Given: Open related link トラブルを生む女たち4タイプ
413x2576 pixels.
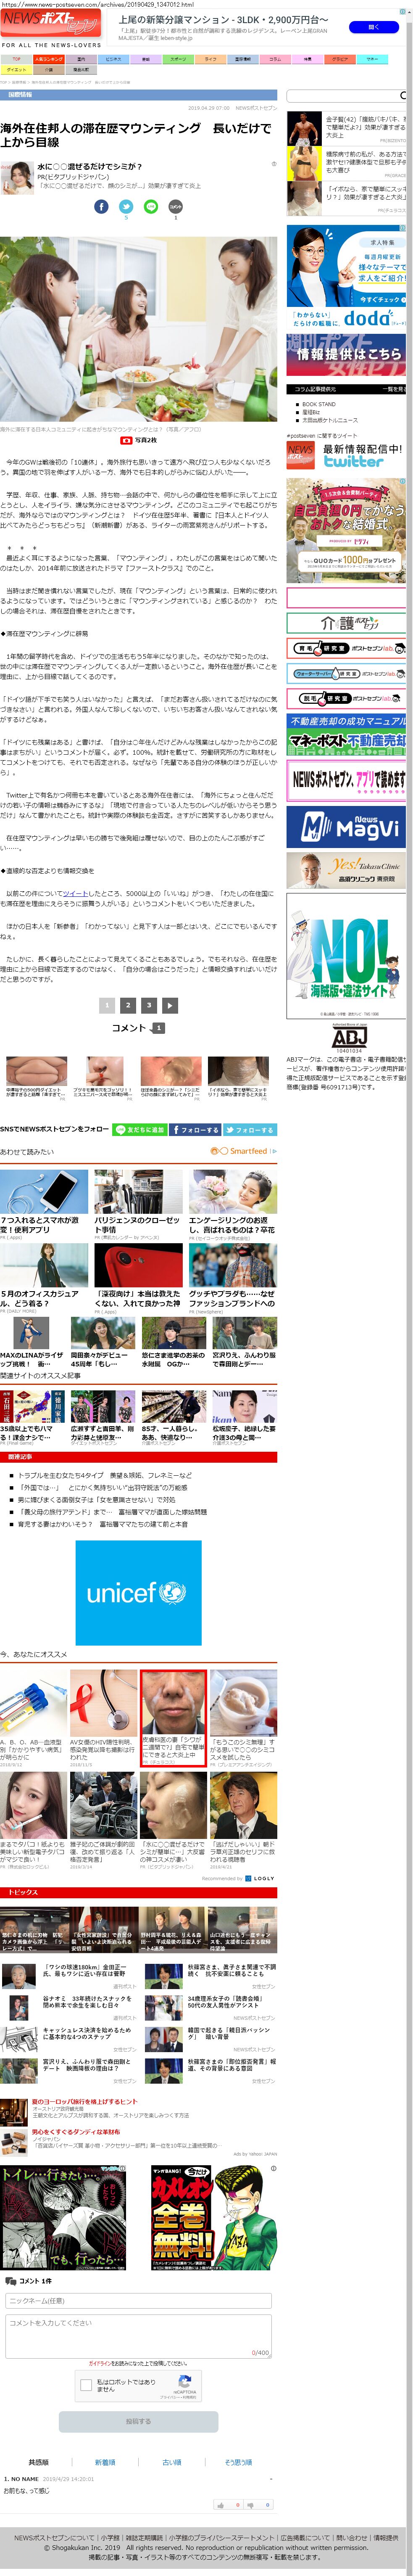Looking at the screenshot, I should click(105, 1475).
